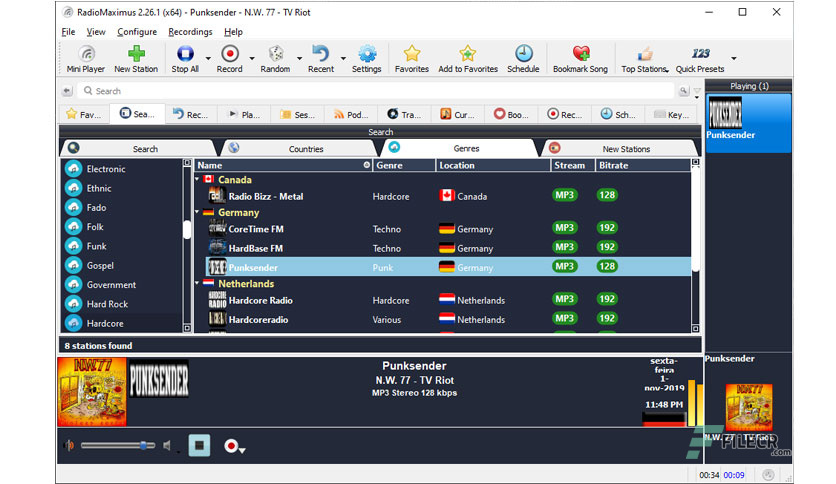836x484 pixels.
Task: Collapse the Canada group
Action: (197, 180)
